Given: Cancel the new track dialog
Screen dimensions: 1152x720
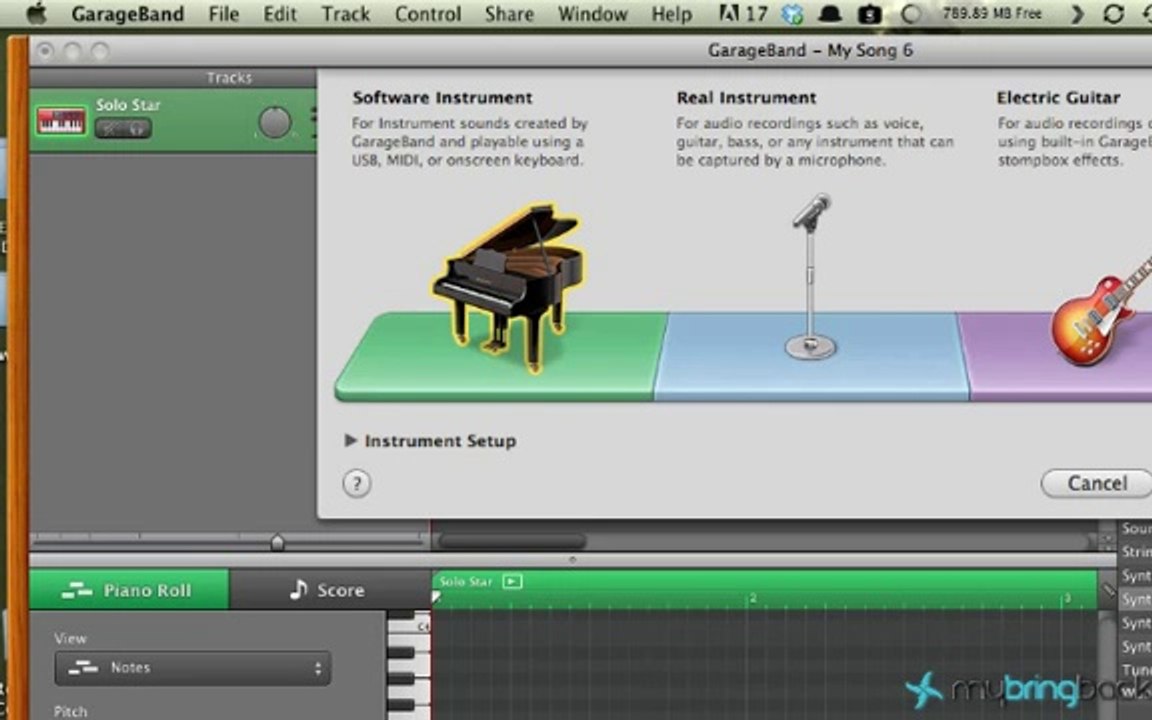Looking at the screenshot, I should (x=1096, y=483).
